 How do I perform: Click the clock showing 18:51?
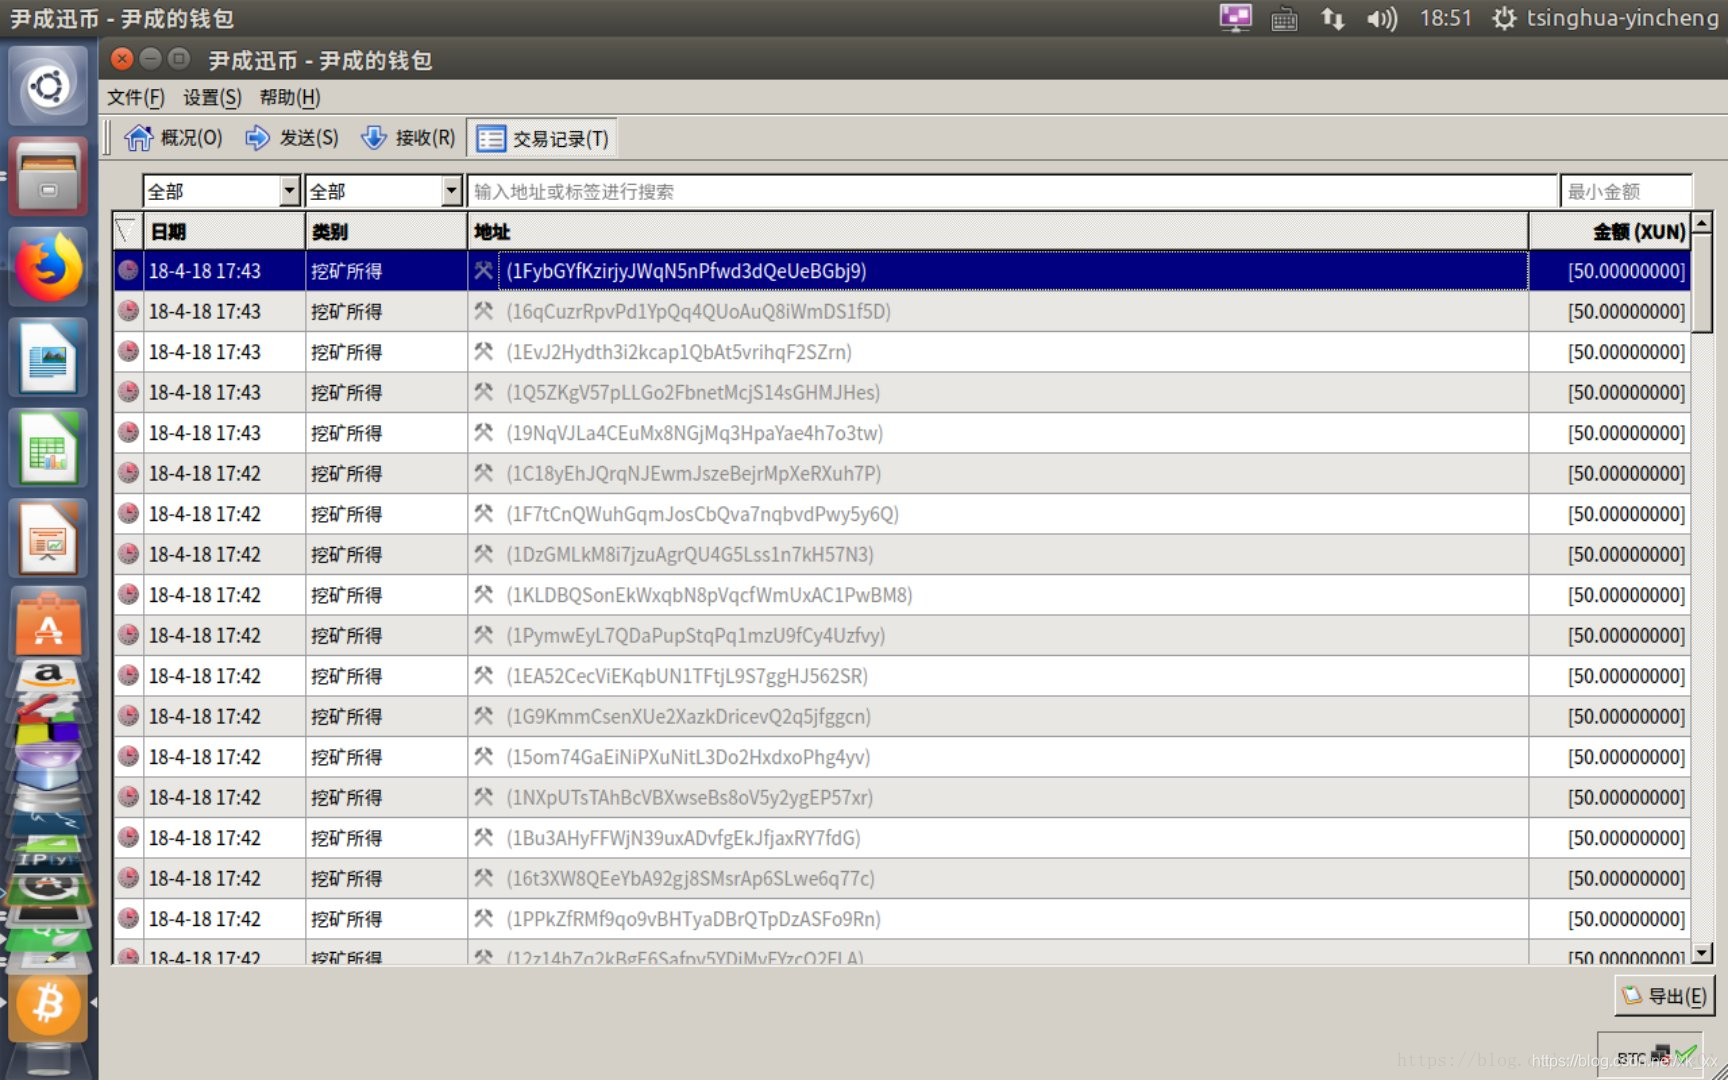pos(1445,18)
